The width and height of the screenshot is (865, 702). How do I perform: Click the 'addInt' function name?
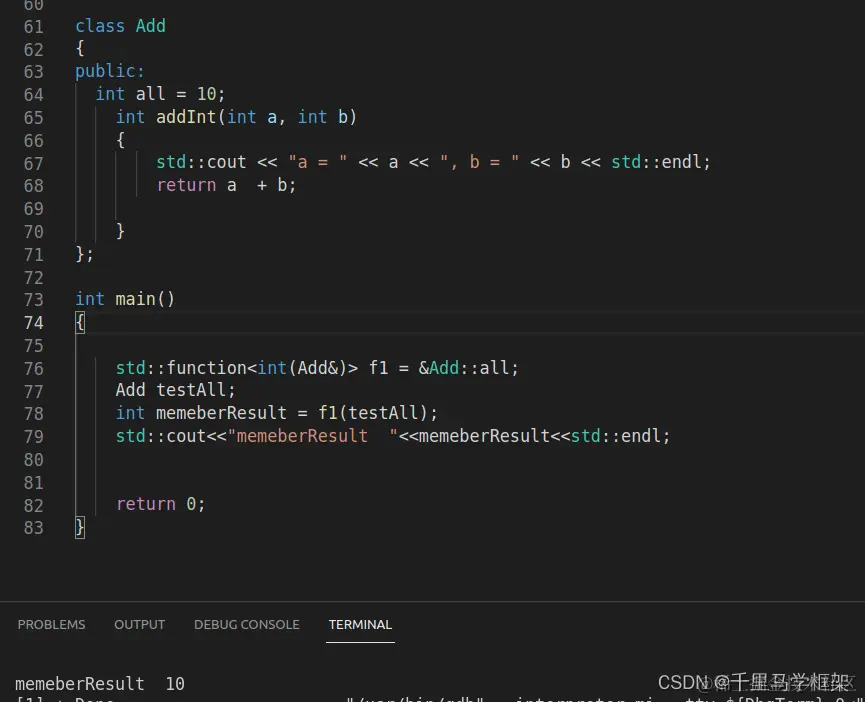(x=186, y=117)
